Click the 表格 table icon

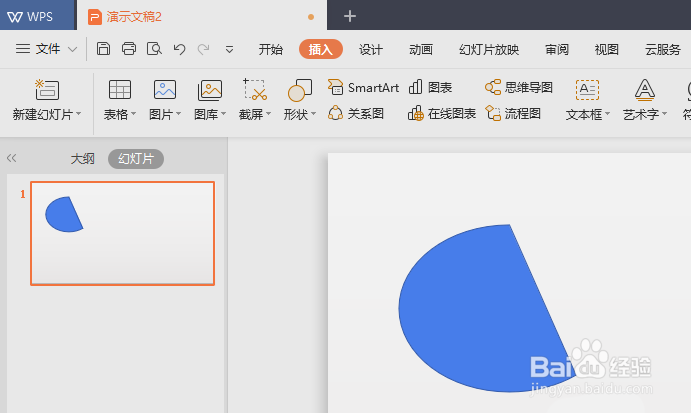(x=120, y=90)
